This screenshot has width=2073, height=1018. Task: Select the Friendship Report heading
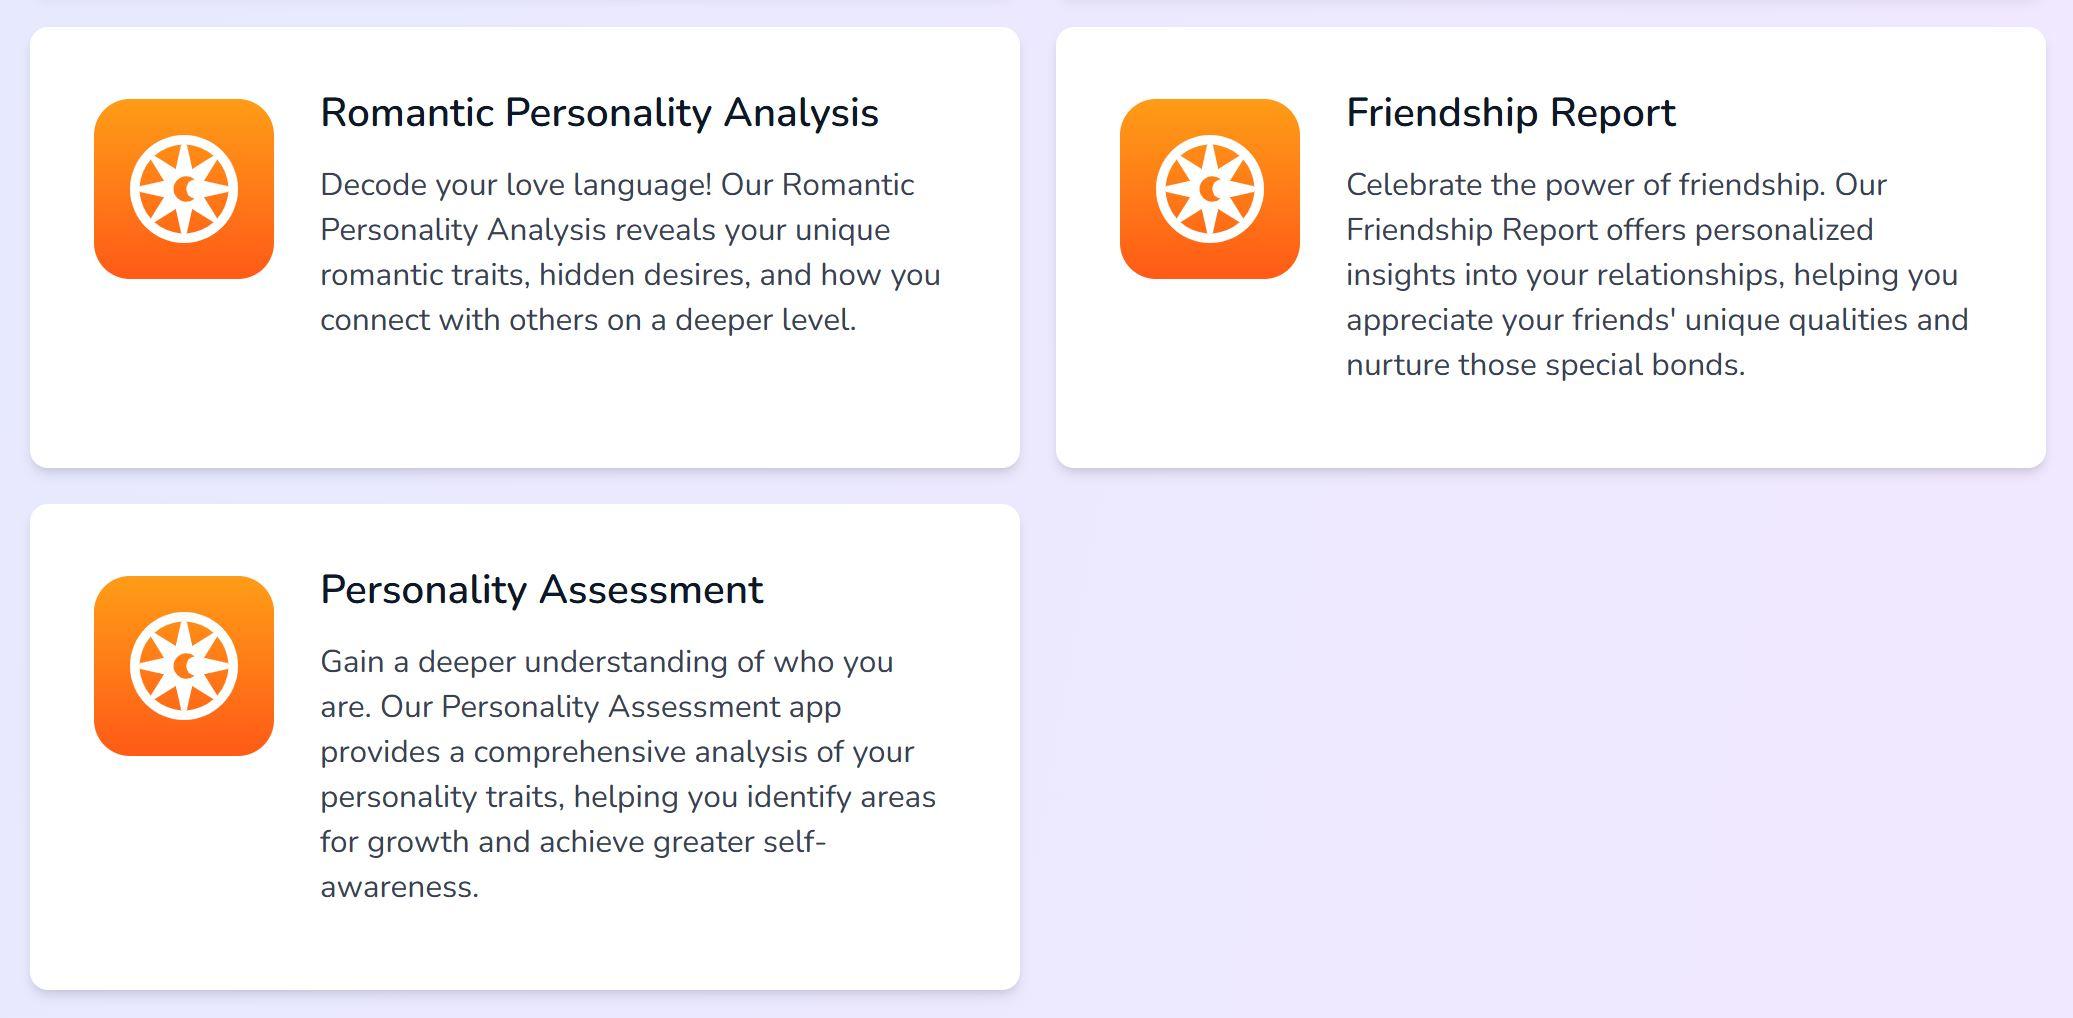(1510, 113)
